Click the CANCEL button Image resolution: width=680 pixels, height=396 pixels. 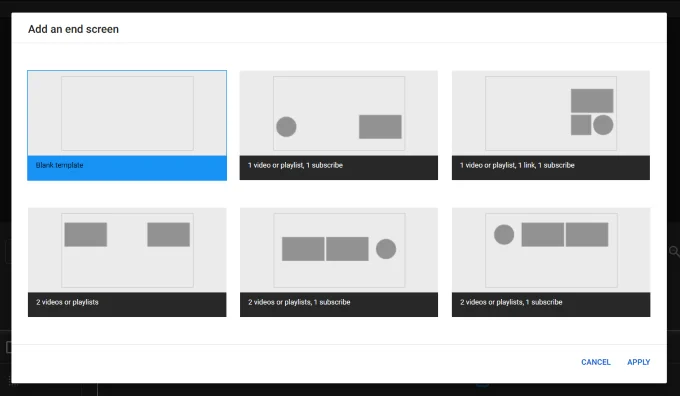pos(595,362)
